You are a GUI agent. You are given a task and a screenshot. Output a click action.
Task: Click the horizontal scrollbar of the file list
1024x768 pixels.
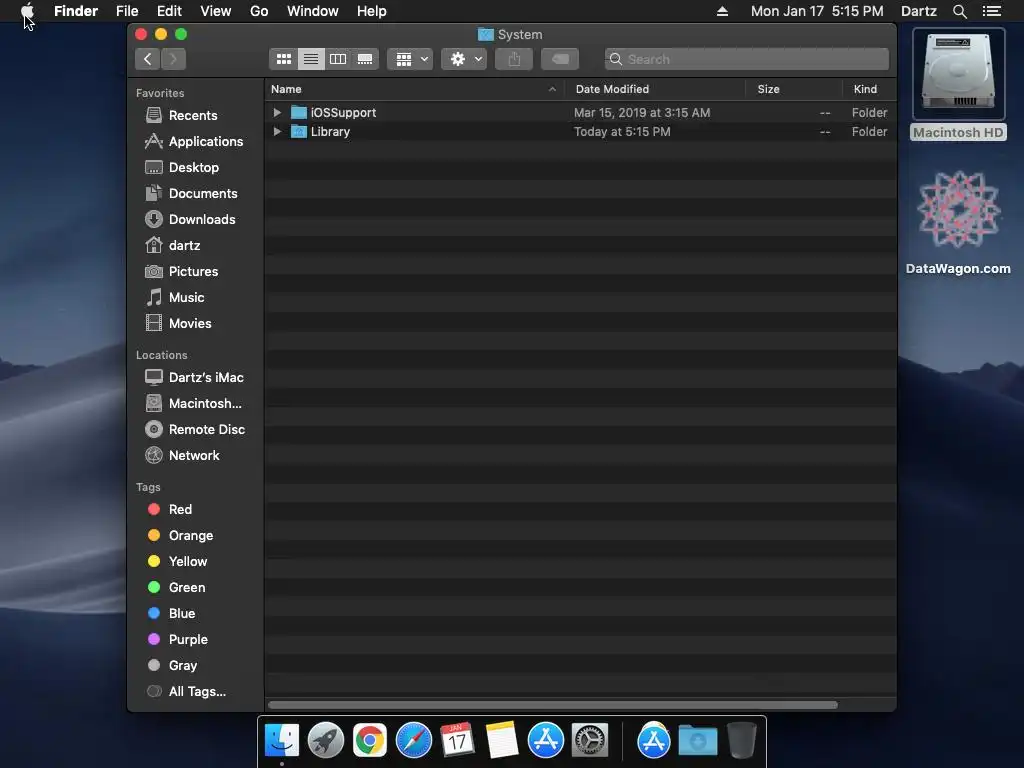[552, 705]
